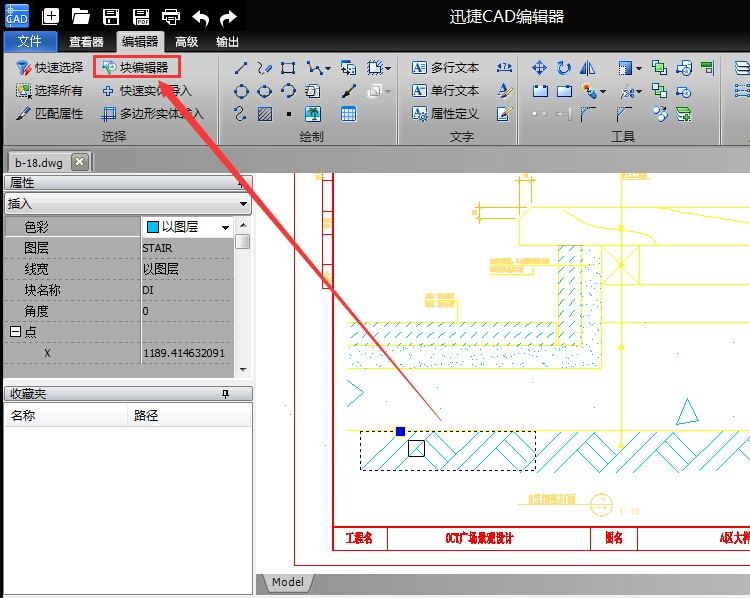Click properties panel scroll down arrow
Viewport: 750px width, 598px height.
coord(243,370)
